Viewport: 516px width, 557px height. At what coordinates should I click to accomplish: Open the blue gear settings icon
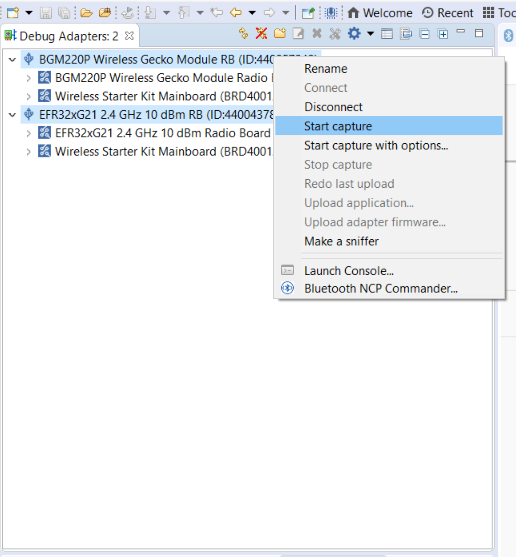point(354,33)
